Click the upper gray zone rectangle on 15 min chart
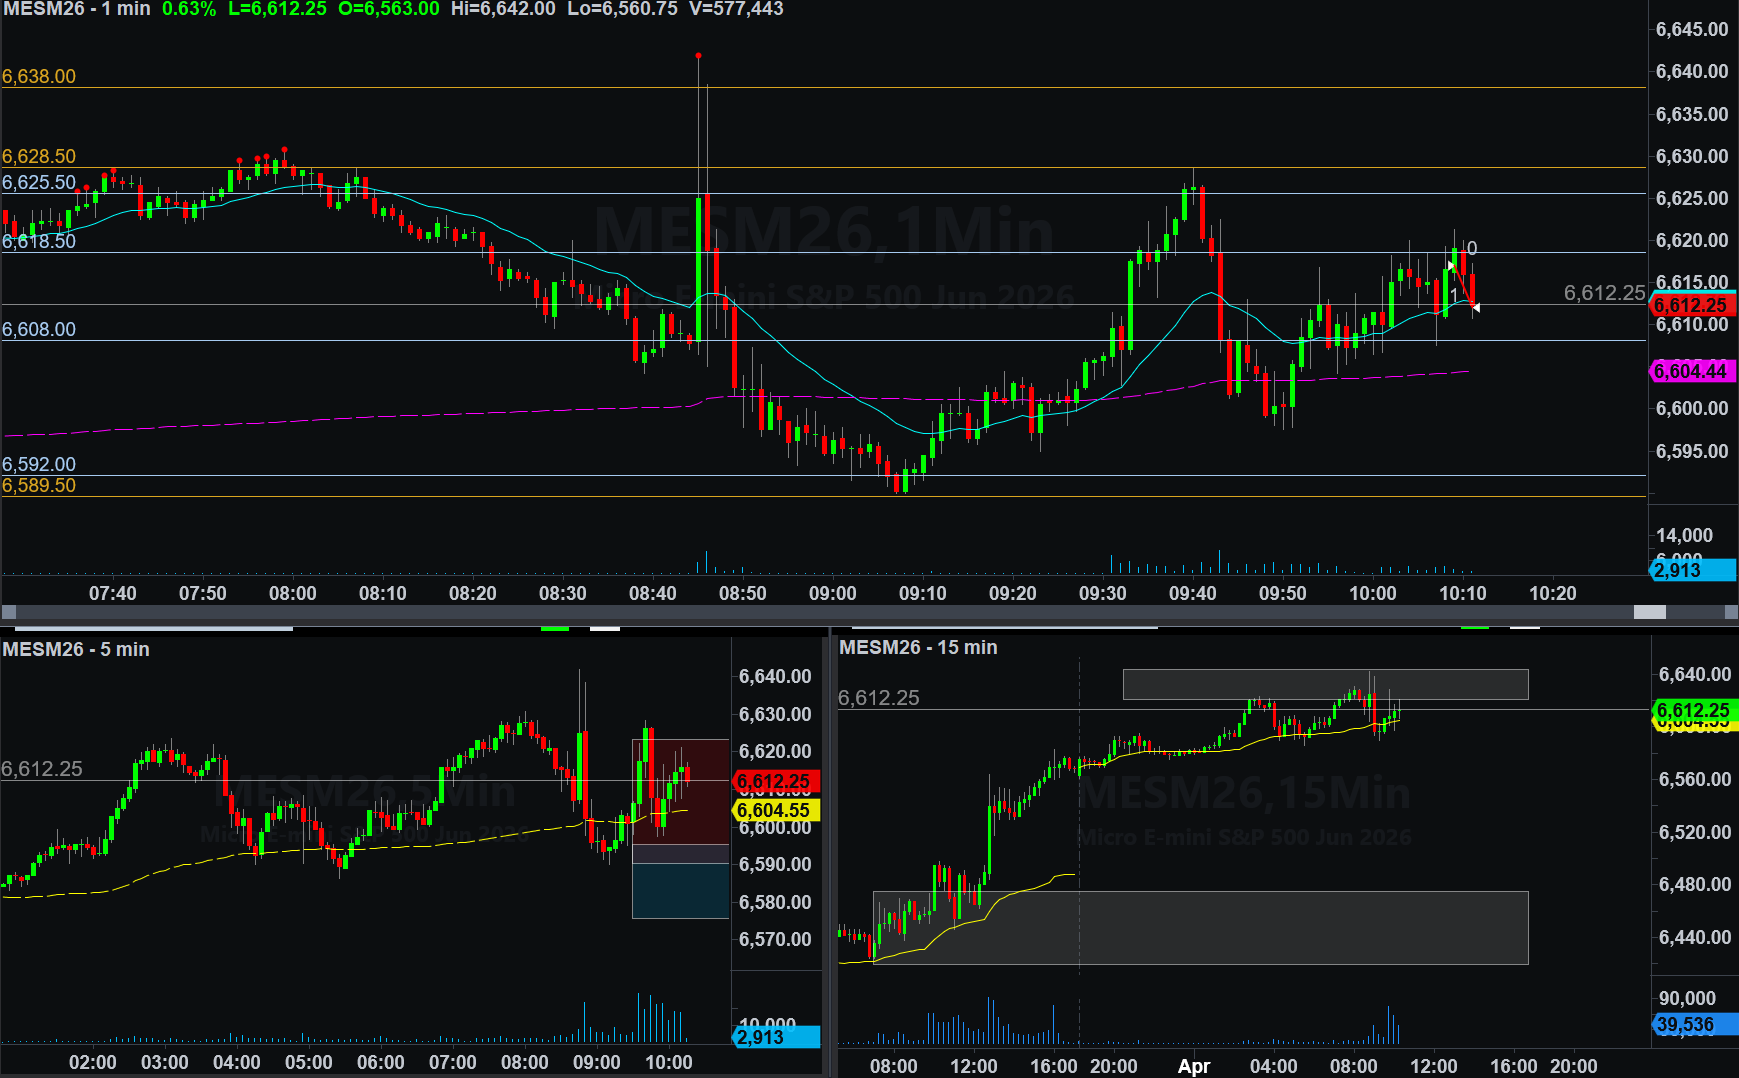 pos(1324,684)
